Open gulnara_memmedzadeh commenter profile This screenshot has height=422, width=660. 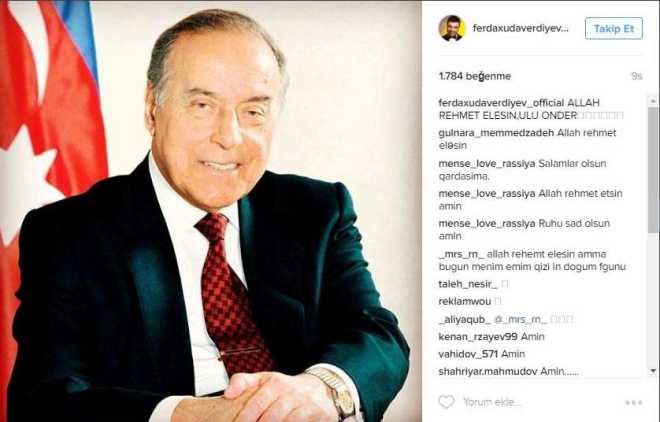tap(496, 133)
